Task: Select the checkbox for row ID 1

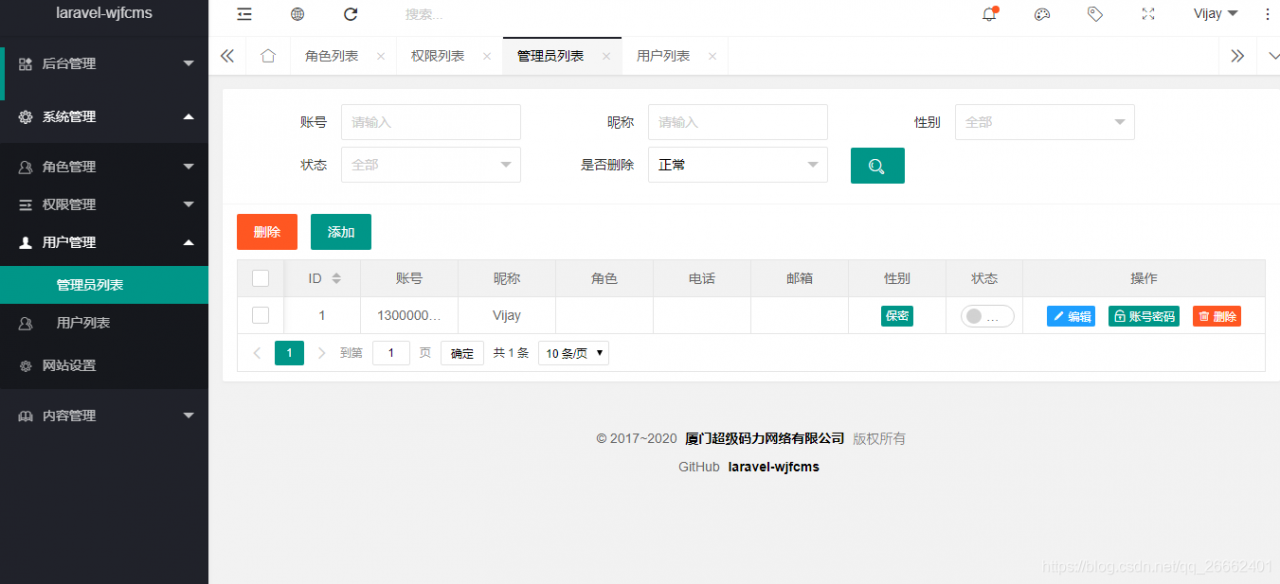Action: point(261,315)
